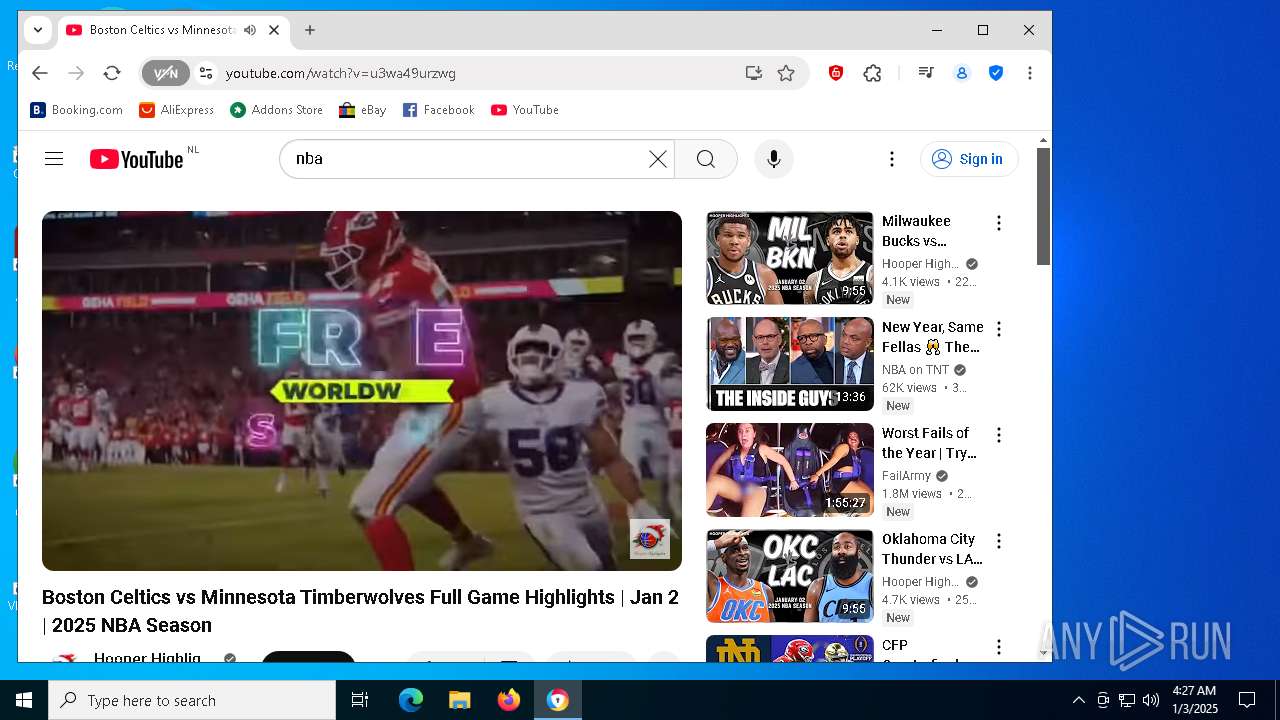Open the browser profile avatar
Screen dimensions: 1280x720
(961, 73)
